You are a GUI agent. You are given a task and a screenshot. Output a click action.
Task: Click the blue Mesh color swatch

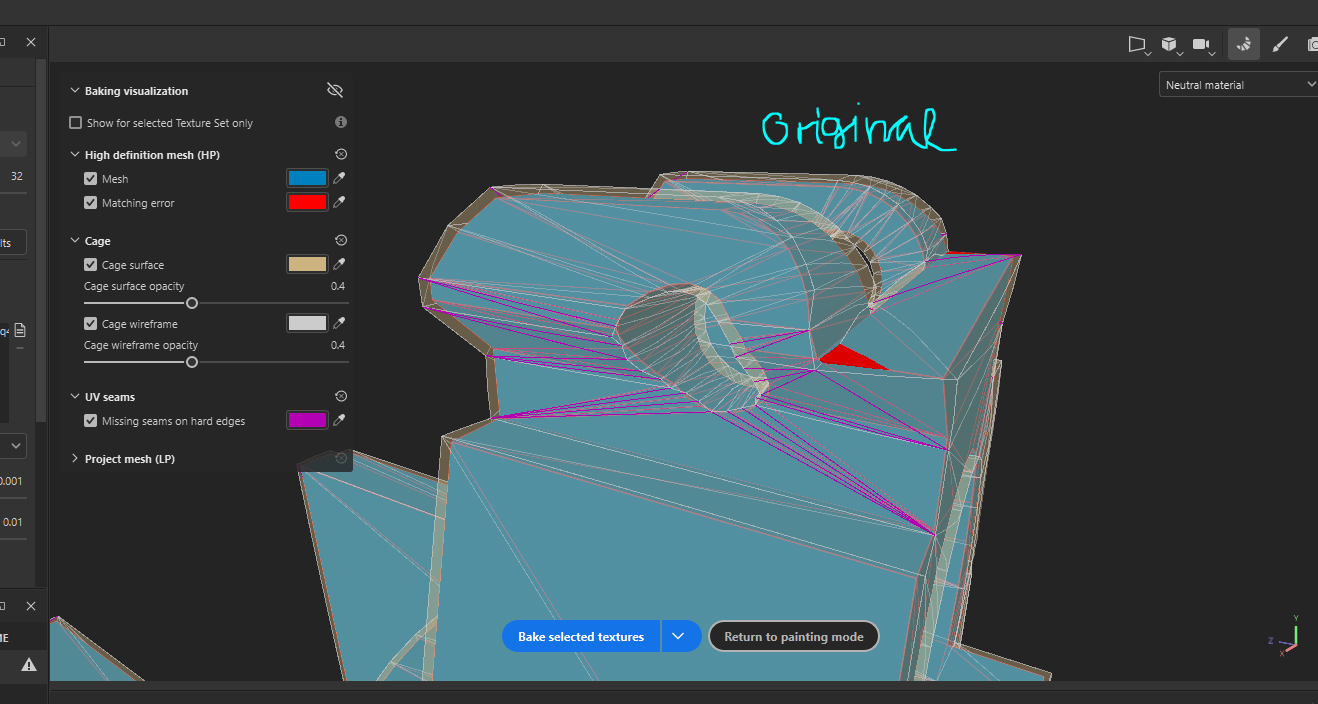pyautogui.click(x=306, y=179)
